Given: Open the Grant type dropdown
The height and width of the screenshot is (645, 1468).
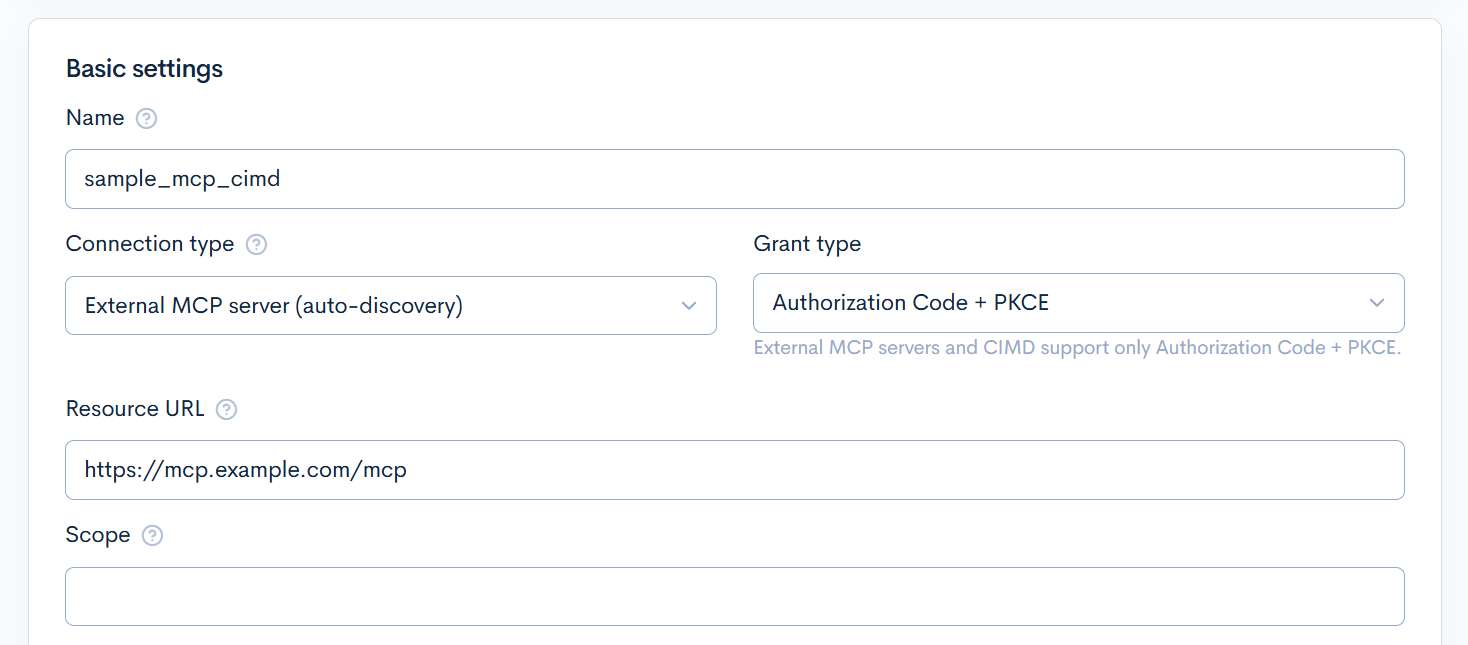Looking at the screenshot, I should pyautogui.click(x=1079, y=303).
